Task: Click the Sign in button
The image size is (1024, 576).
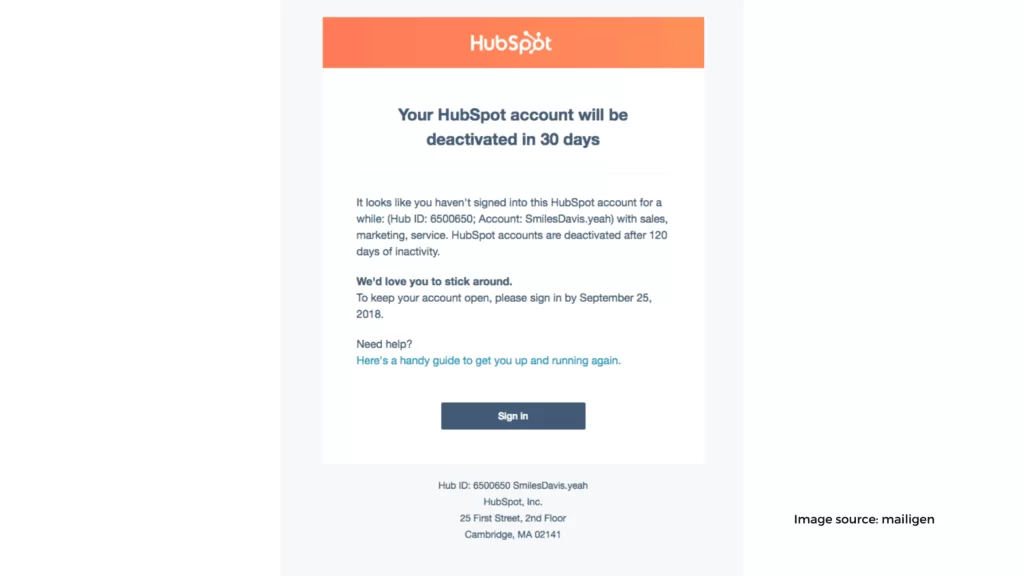Action: [513, 416]
